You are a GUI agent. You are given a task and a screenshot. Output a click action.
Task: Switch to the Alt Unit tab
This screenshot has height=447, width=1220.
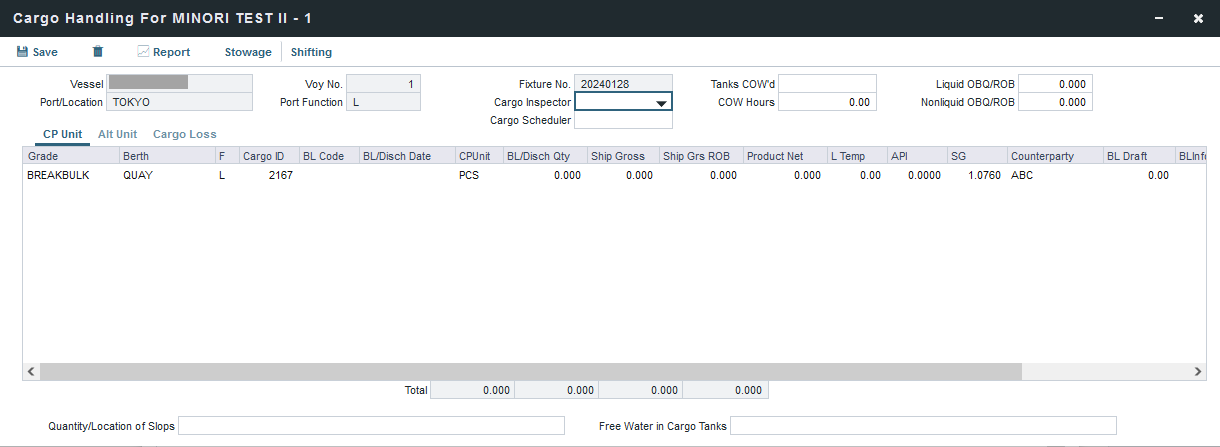click(117, 134)
